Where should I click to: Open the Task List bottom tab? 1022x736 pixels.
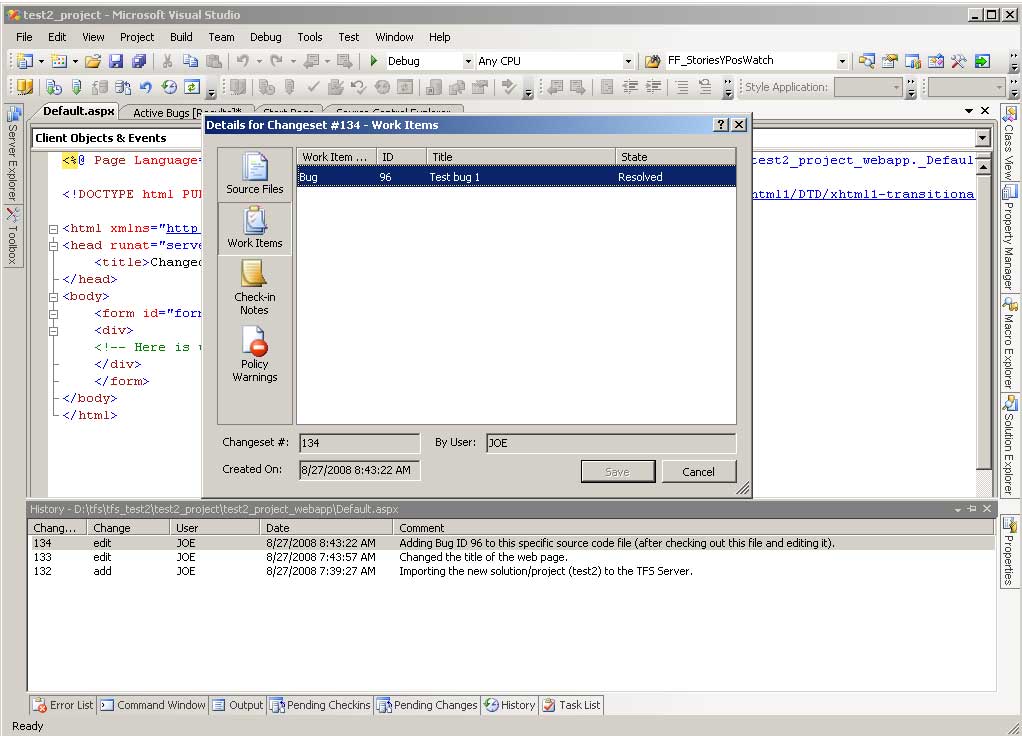[x=571, y=705]
